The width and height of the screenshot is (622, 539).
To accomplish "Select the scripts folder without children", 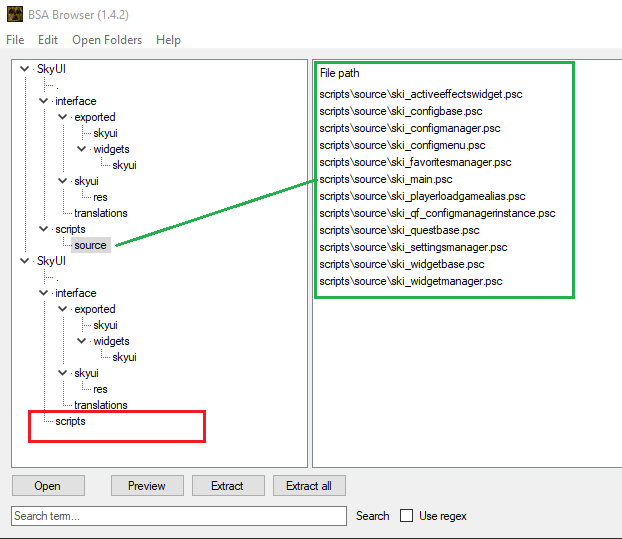I will point(71,421).
